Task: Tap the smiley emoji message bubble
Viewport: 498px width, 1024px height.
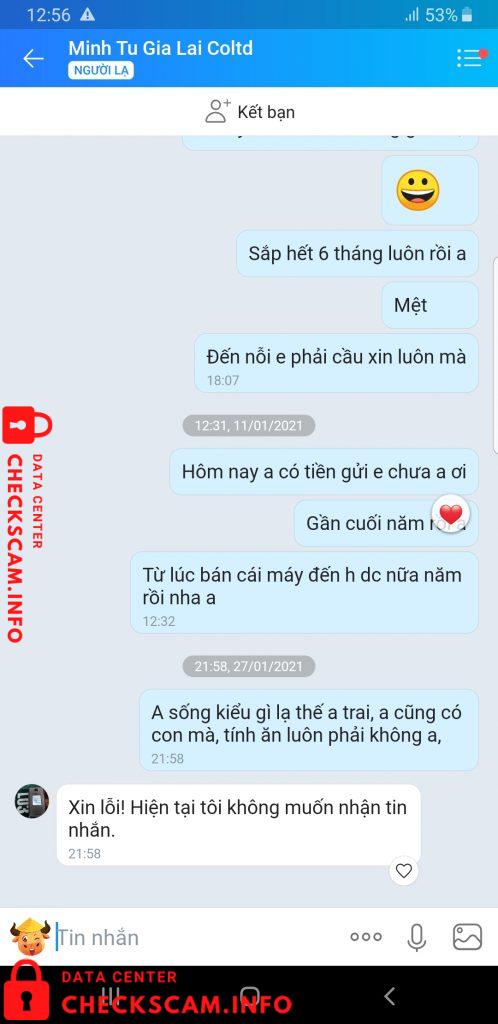Action: tap(429, 190)
